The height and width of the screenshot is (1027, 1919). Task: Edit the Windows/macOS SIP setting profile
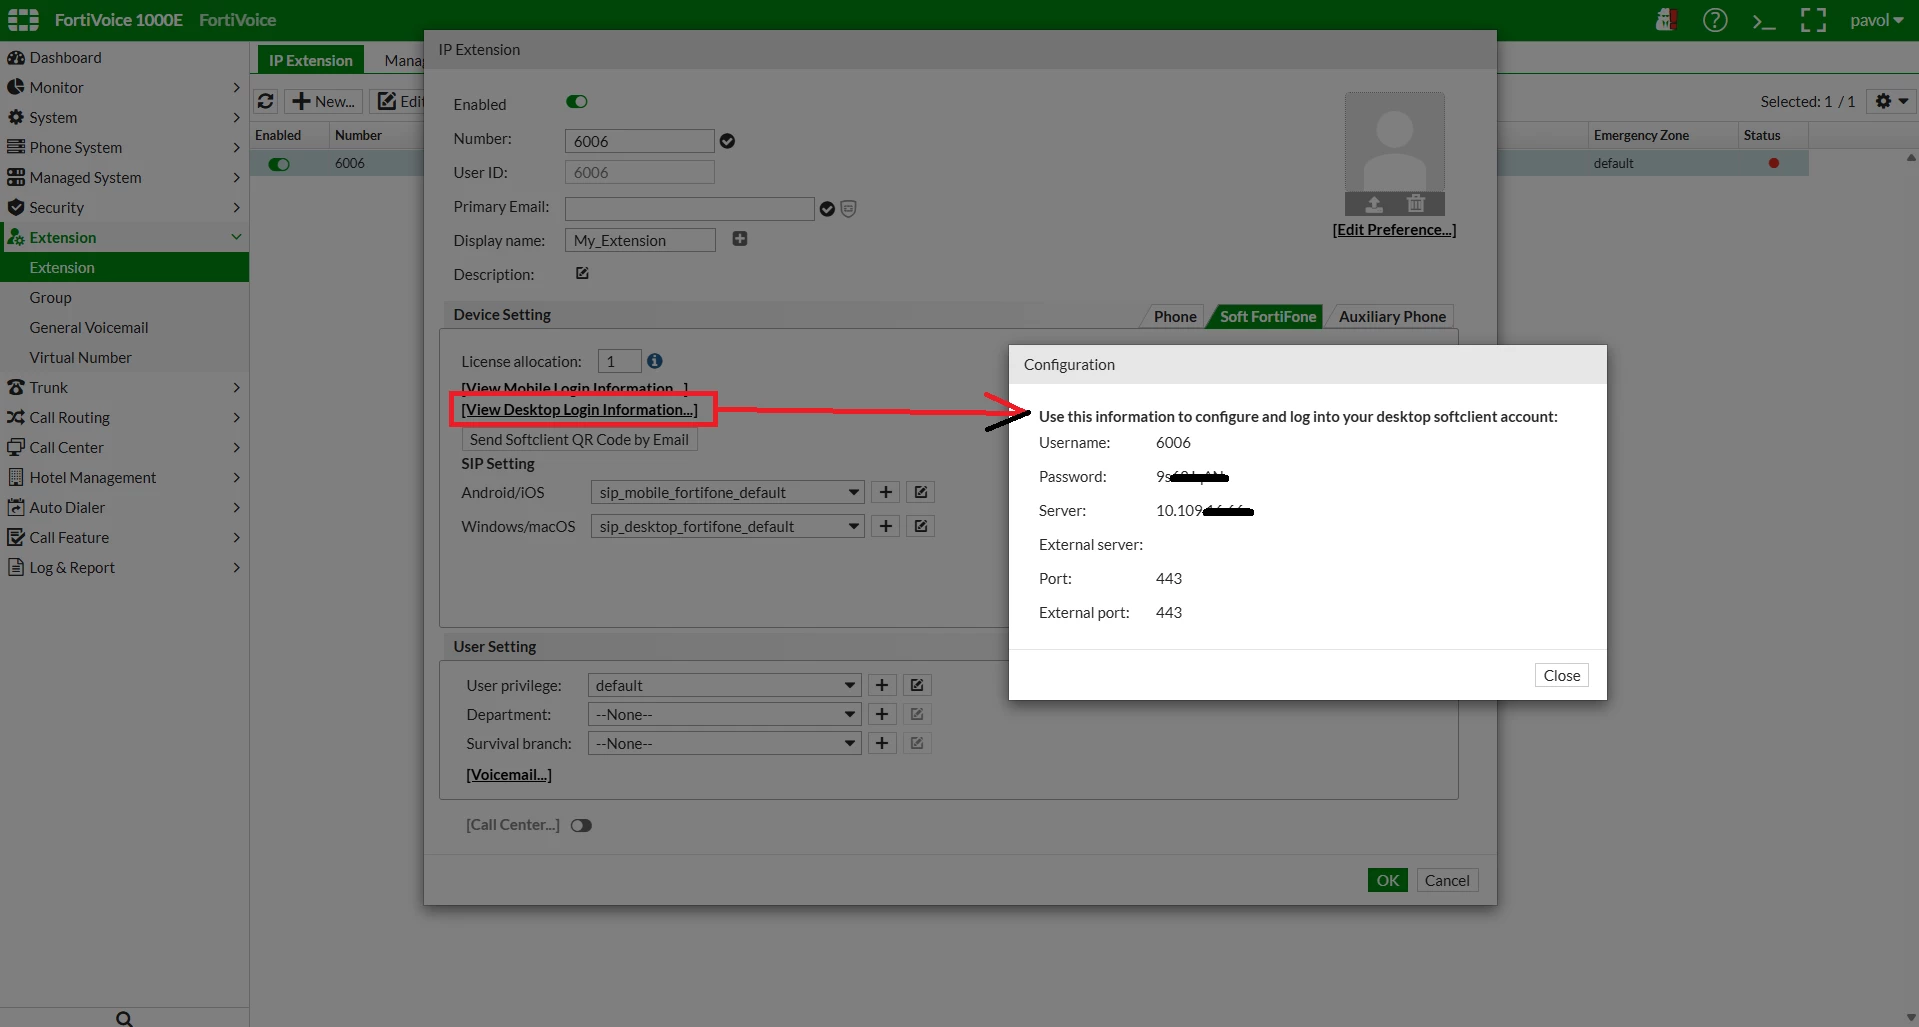coord(921,526)
